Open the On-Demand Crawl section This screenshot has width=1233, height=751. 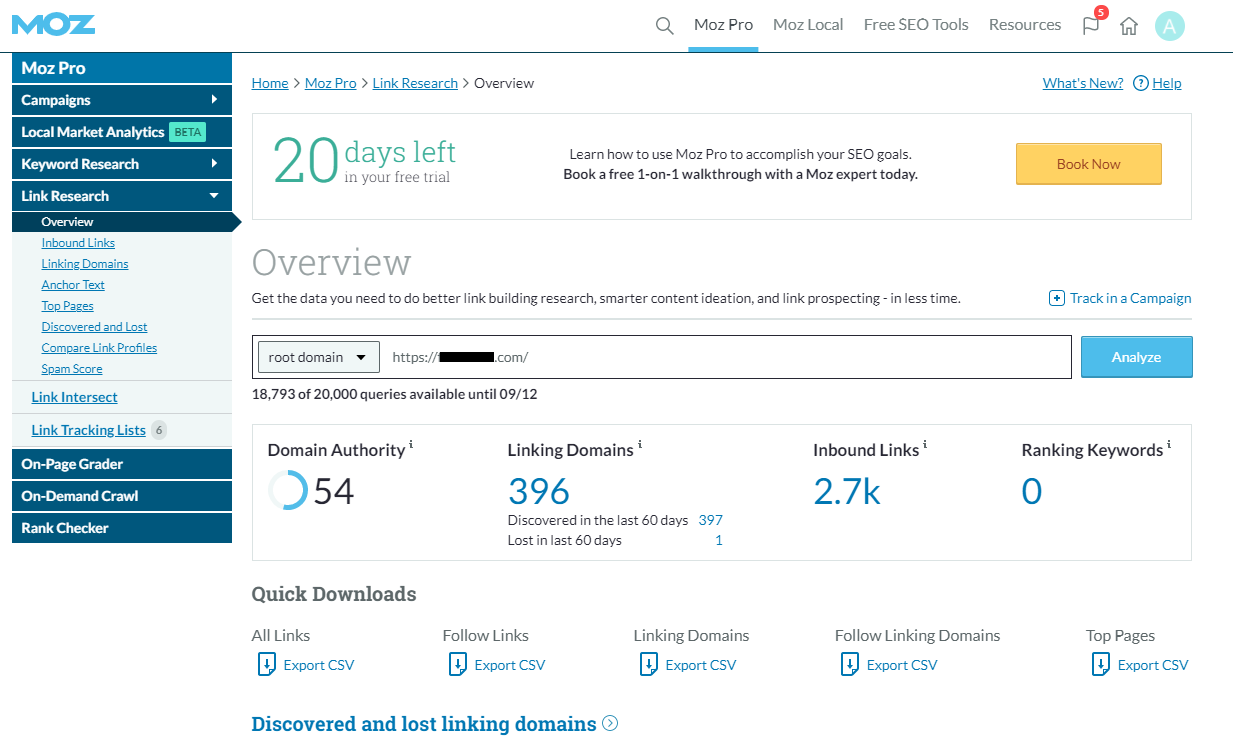122,496
